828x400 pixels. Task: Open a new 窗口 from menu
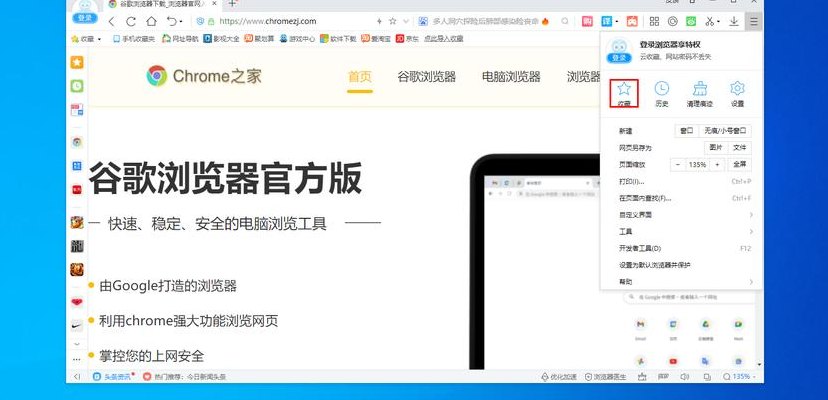686,131
